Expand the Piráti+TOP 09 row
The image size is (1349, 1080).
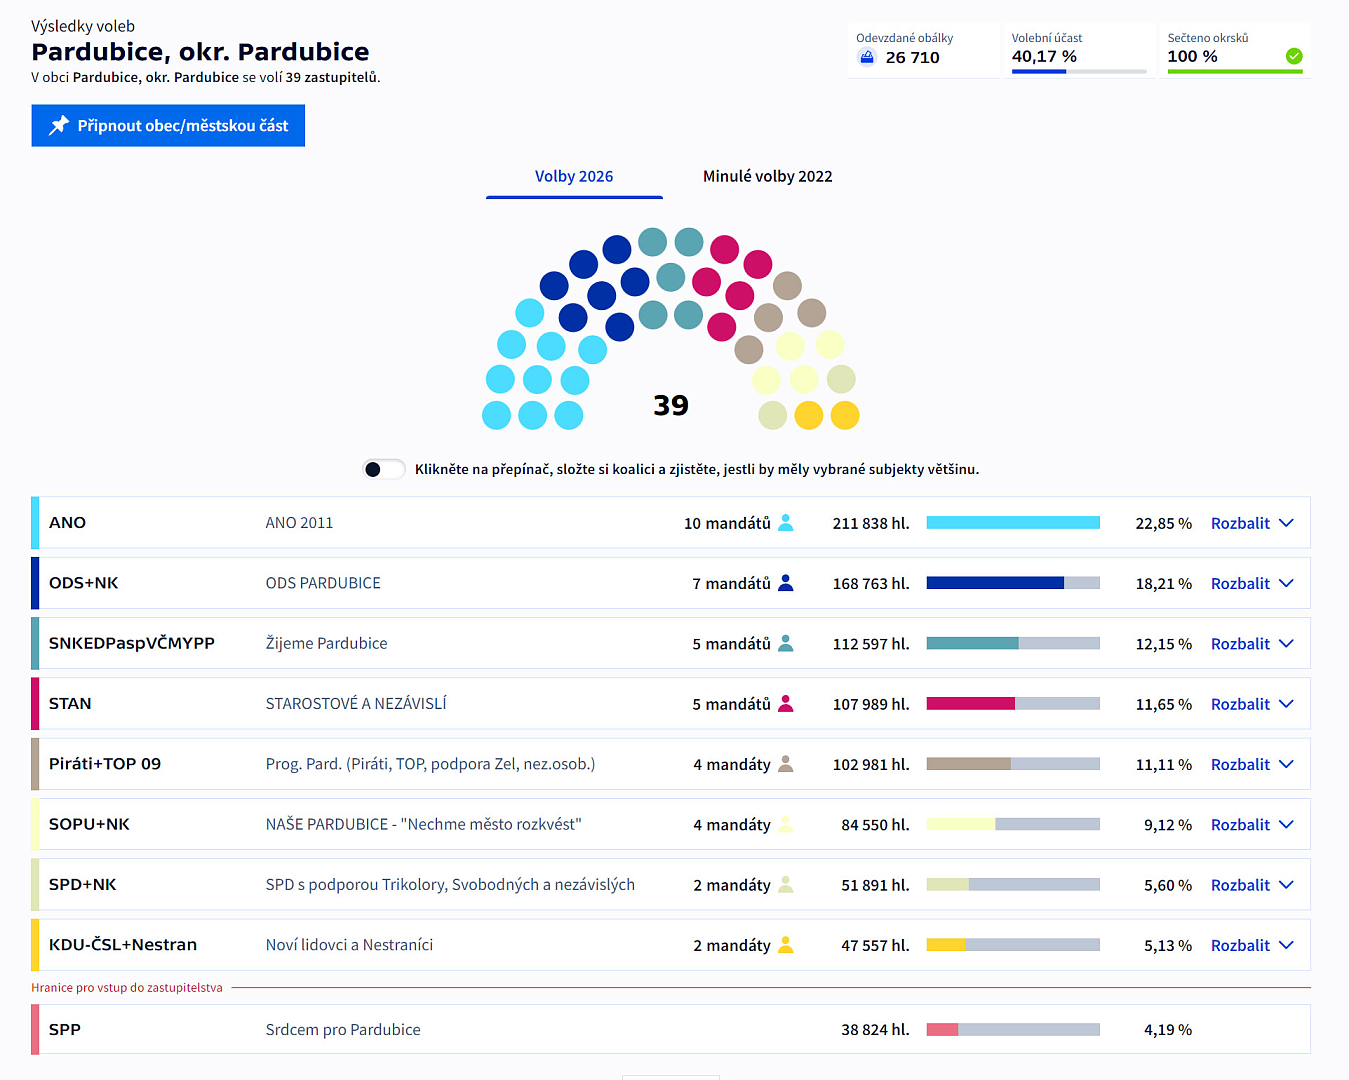coord(1252,764)
